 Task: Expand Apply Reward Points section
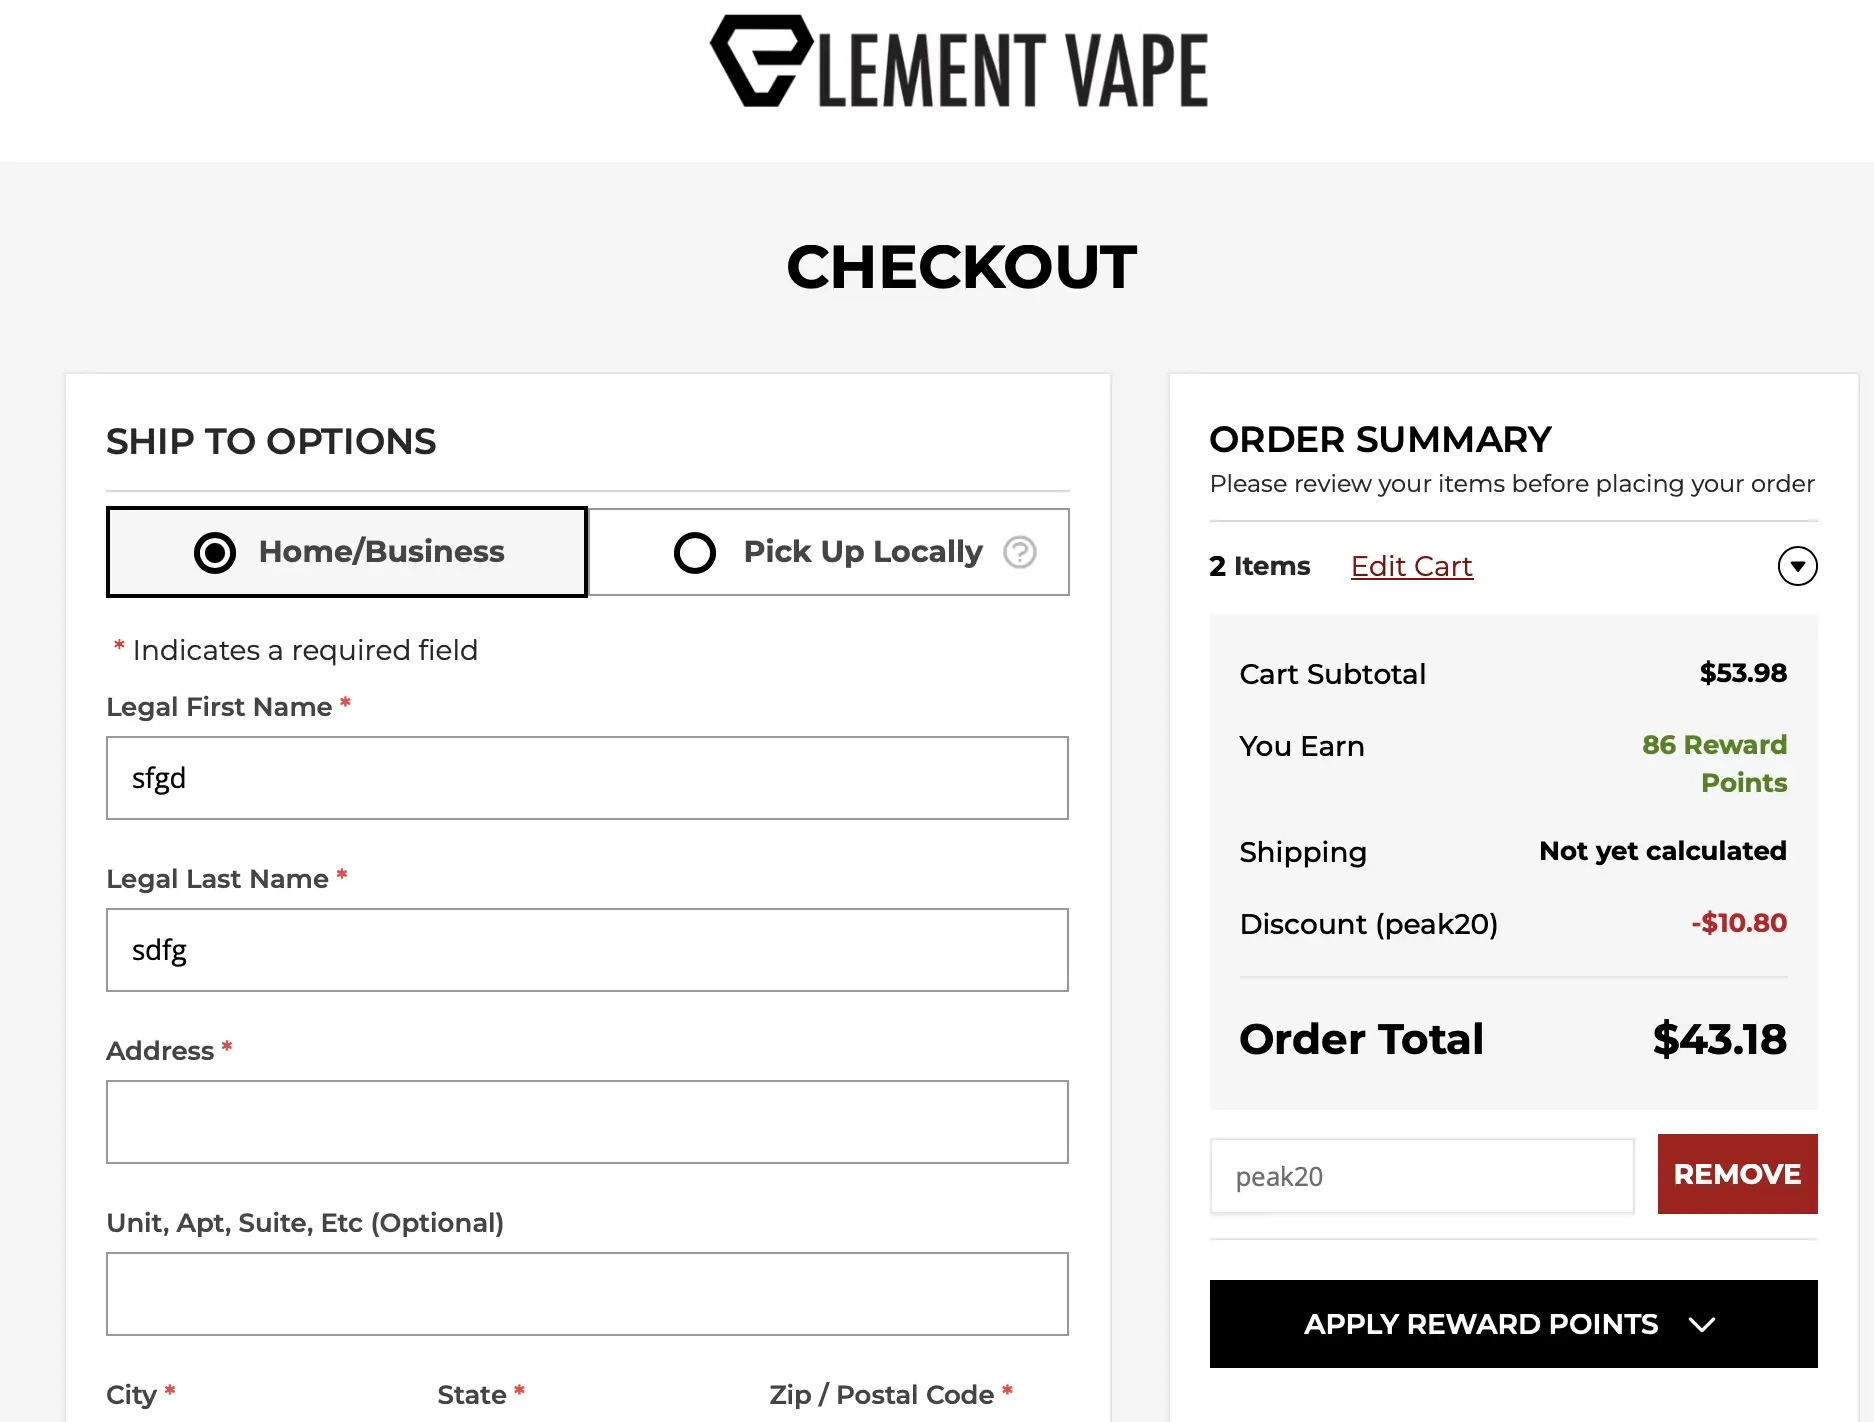[1513, 1324]
